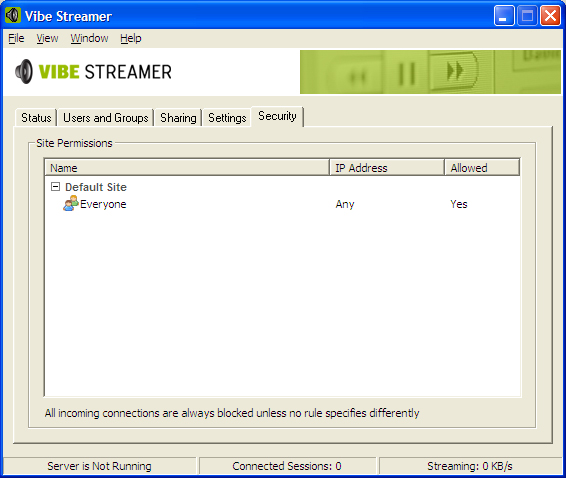Go to the Sharing tab

178,118
